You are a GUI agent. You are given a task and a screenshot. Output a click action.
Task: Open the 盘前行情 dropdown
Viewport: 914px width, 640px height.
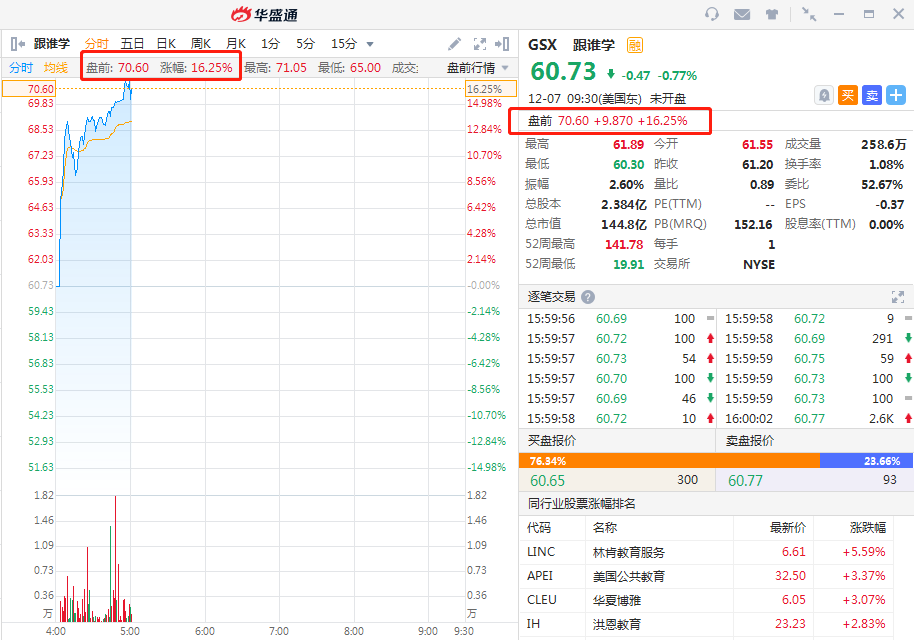click(x=477, y=68)
